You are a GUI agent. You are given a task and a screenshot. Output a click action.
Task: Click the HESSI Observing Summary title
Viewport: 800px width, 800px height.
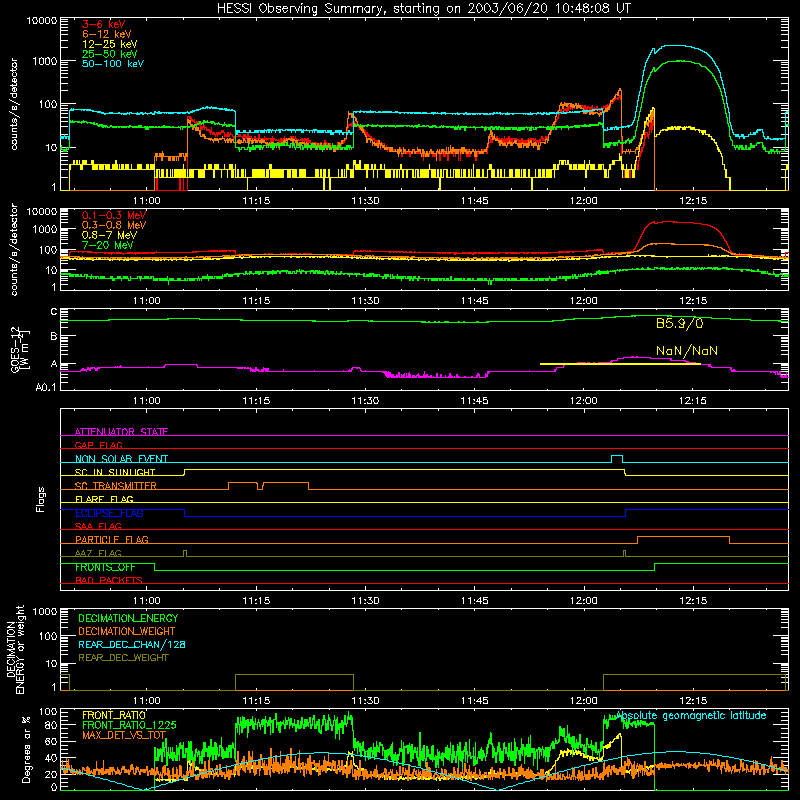click(423, 9)
